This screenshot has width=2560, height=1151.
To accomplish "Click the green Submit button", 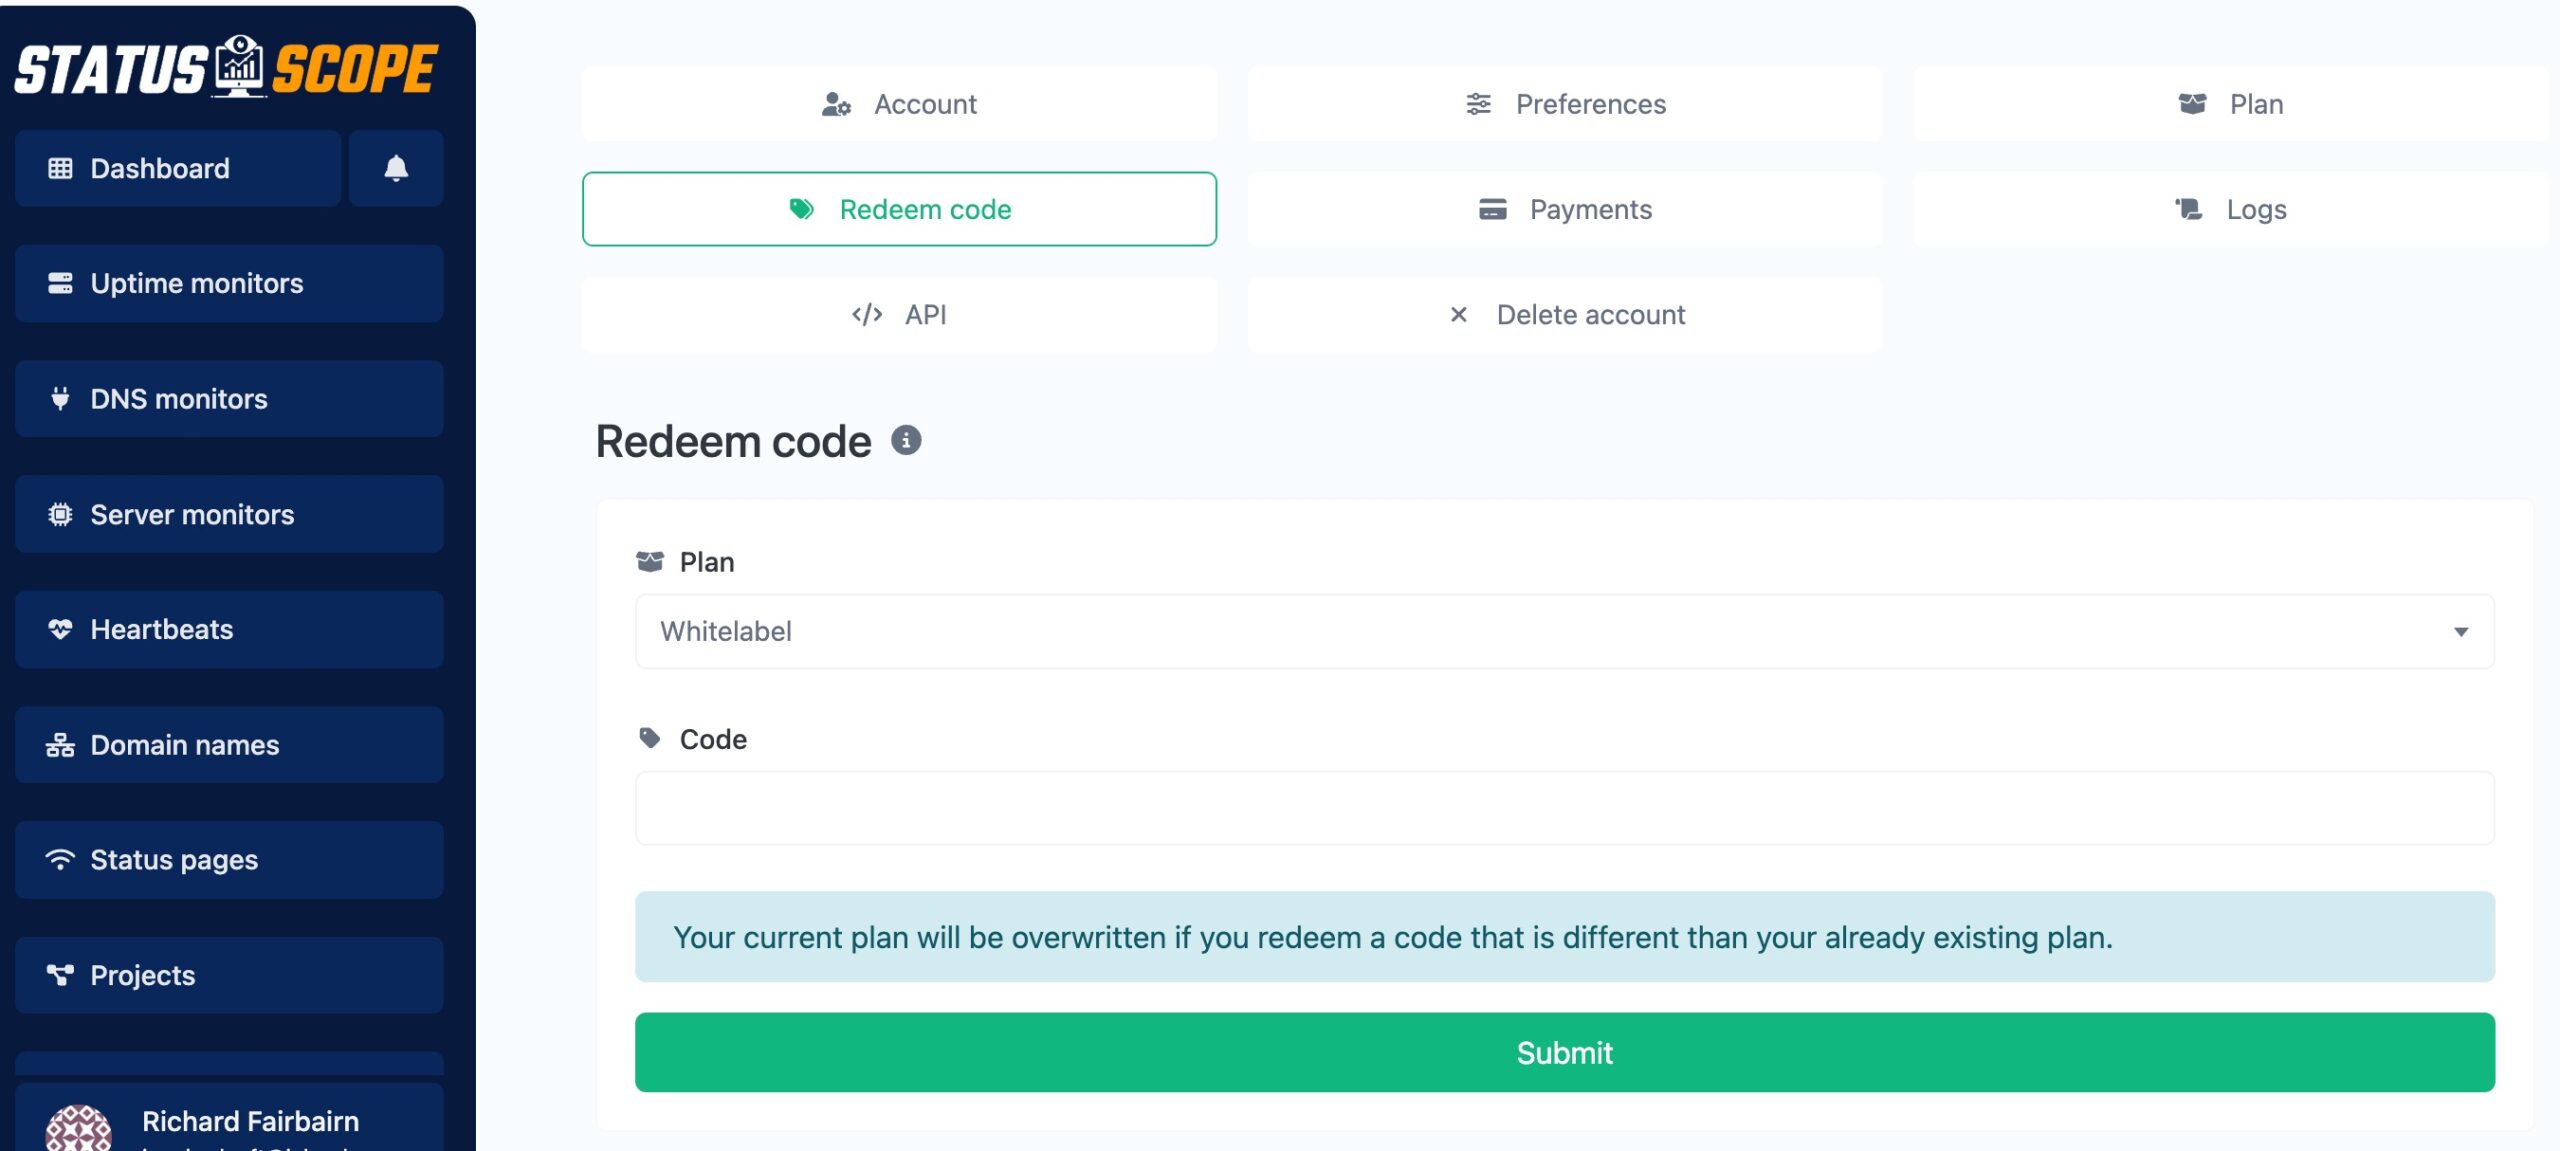I will pos(1565,1052).
